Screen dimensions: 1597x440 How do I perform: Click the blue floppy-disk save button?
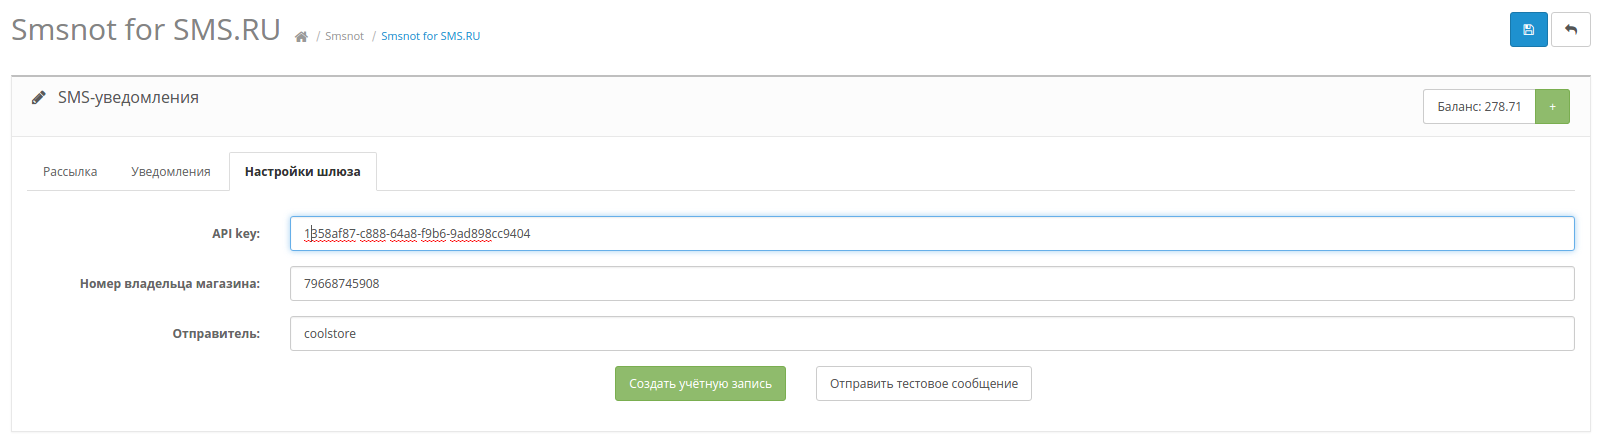pos(1528,30)
